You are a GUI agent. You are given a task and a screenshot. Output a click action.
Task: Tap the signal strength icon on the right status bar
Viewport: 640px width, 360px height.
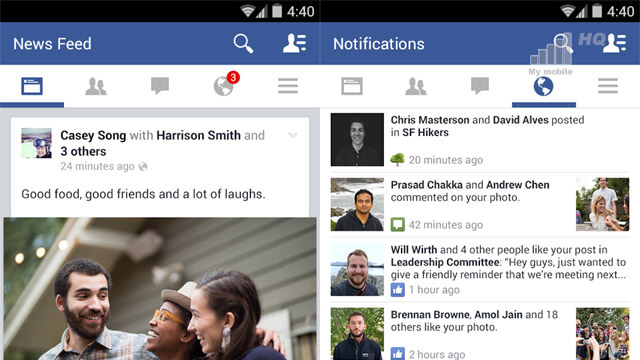click(x=581, y=12)
